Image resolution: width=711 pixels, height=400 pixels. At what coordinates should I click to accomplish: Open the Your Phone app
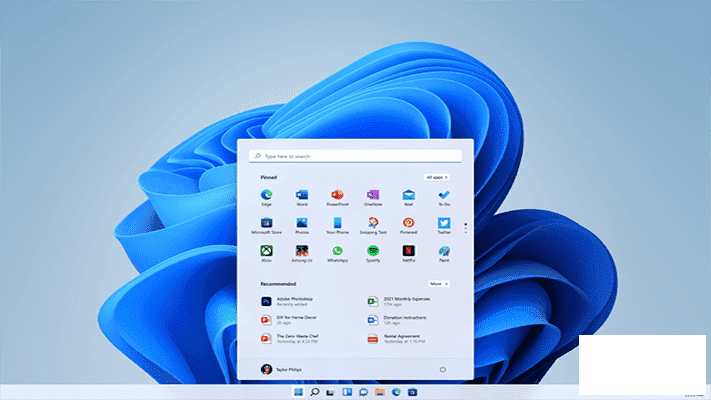click(x=337, y=225)
